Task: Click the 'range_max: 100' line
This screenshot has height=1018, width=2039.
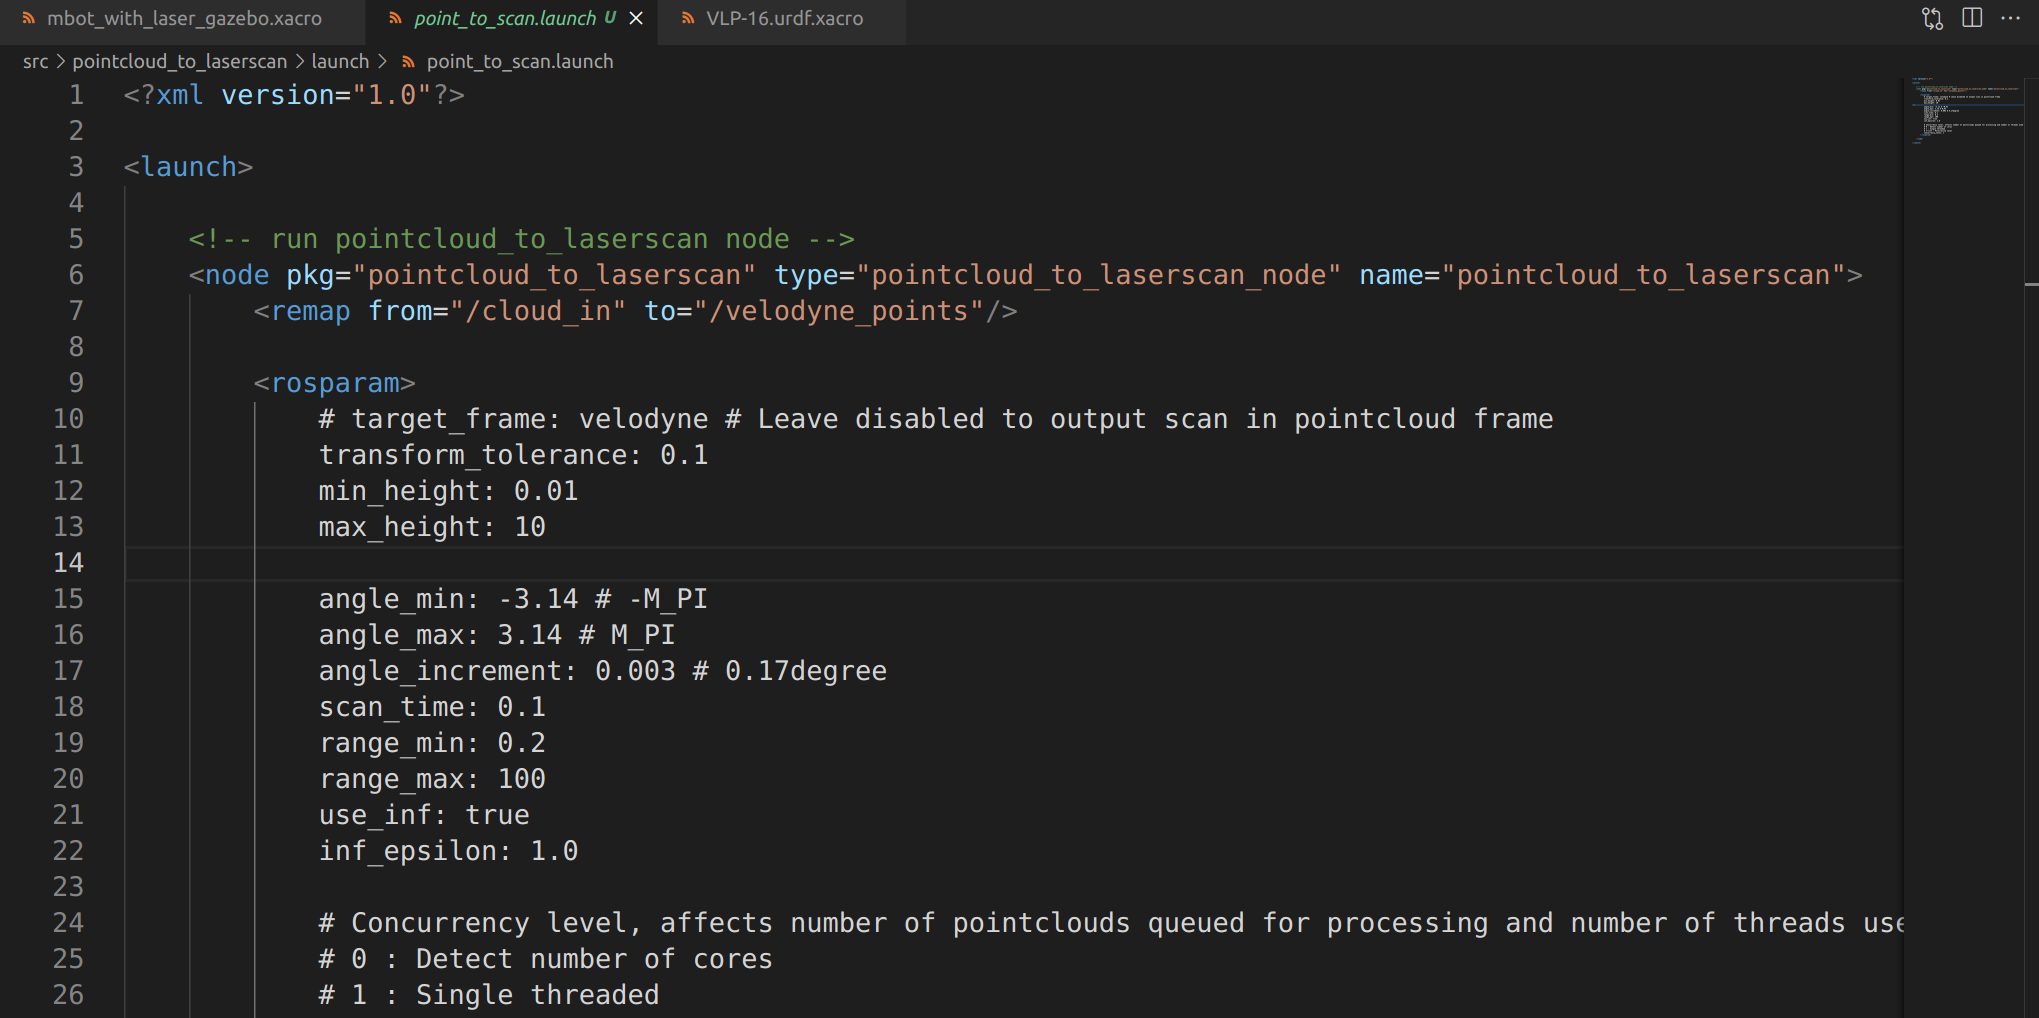Action: pyautogui.click(x=432, y=779)
